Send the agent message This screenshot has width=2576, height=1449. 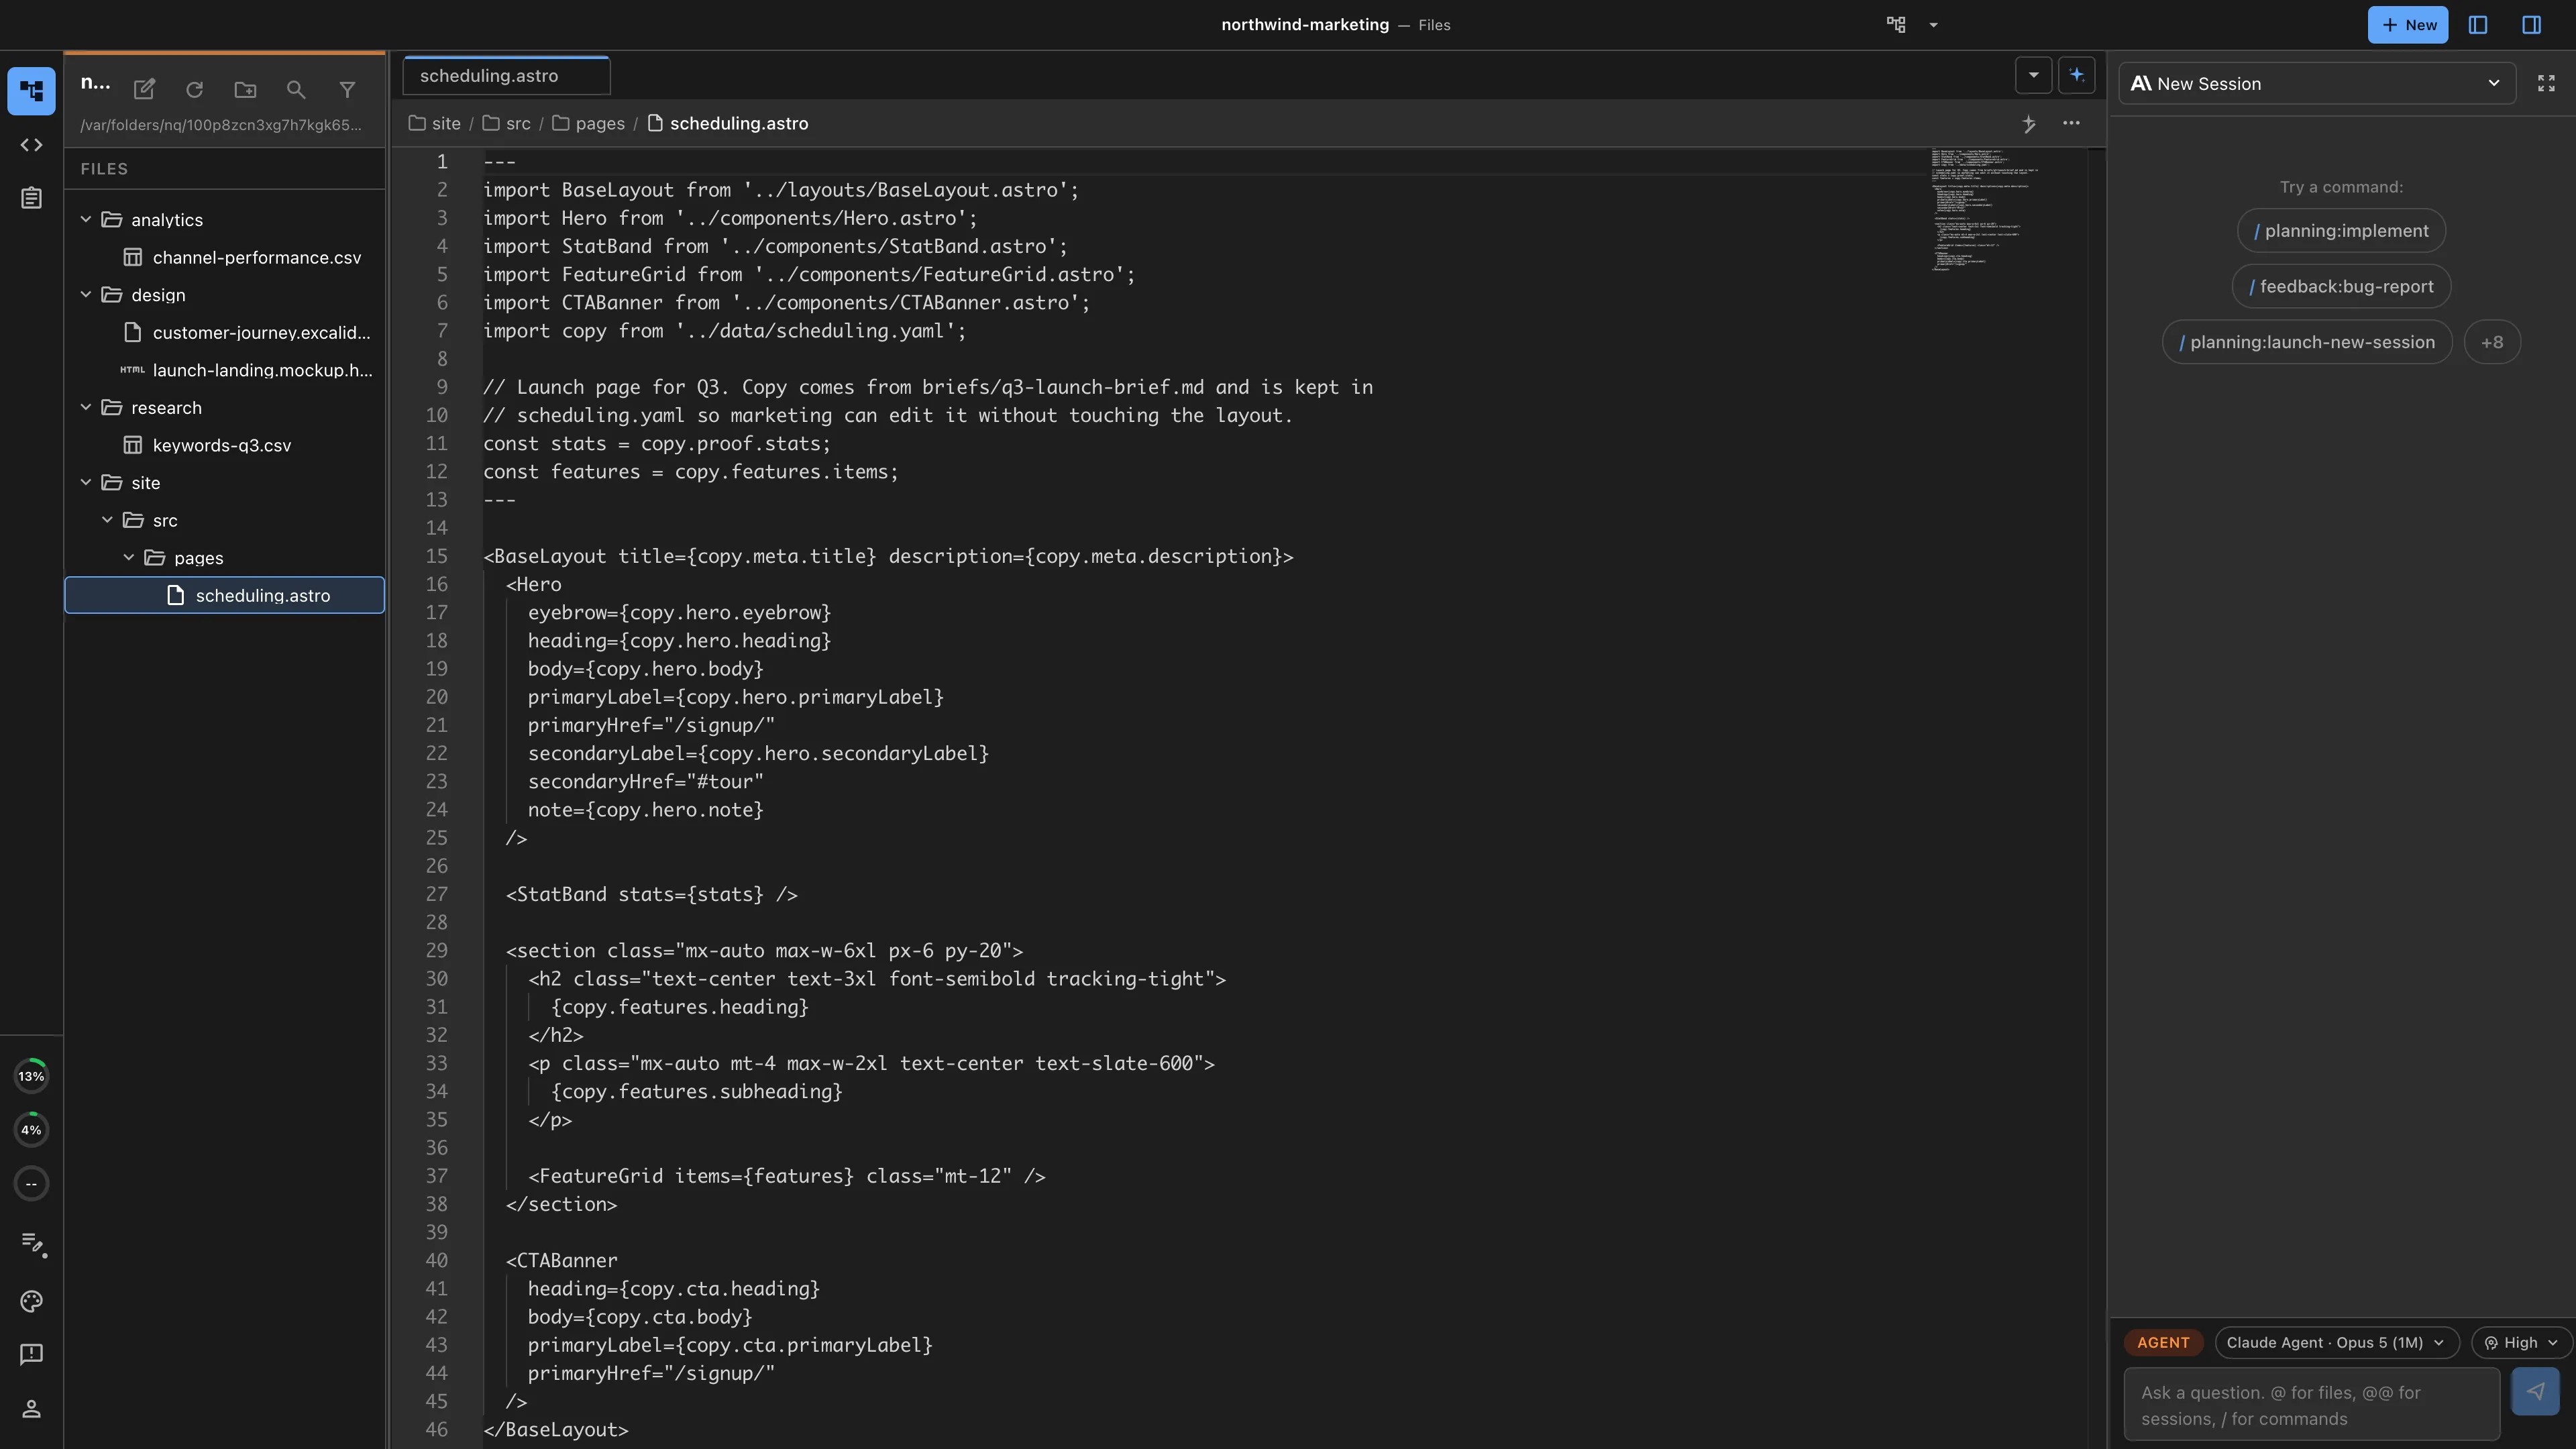2535,1391
